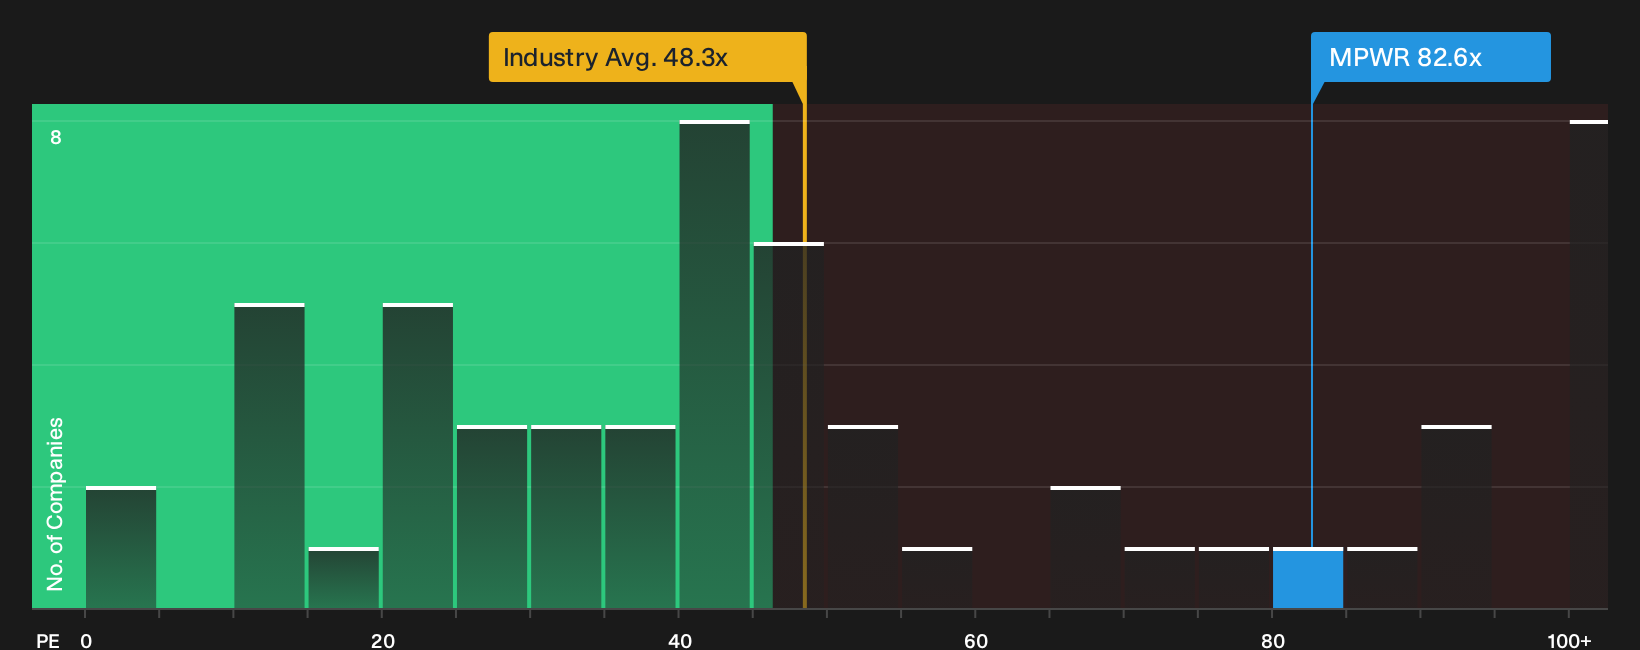Select the bar at PE 10-15
1640x650 pixels.
(269, 456)
